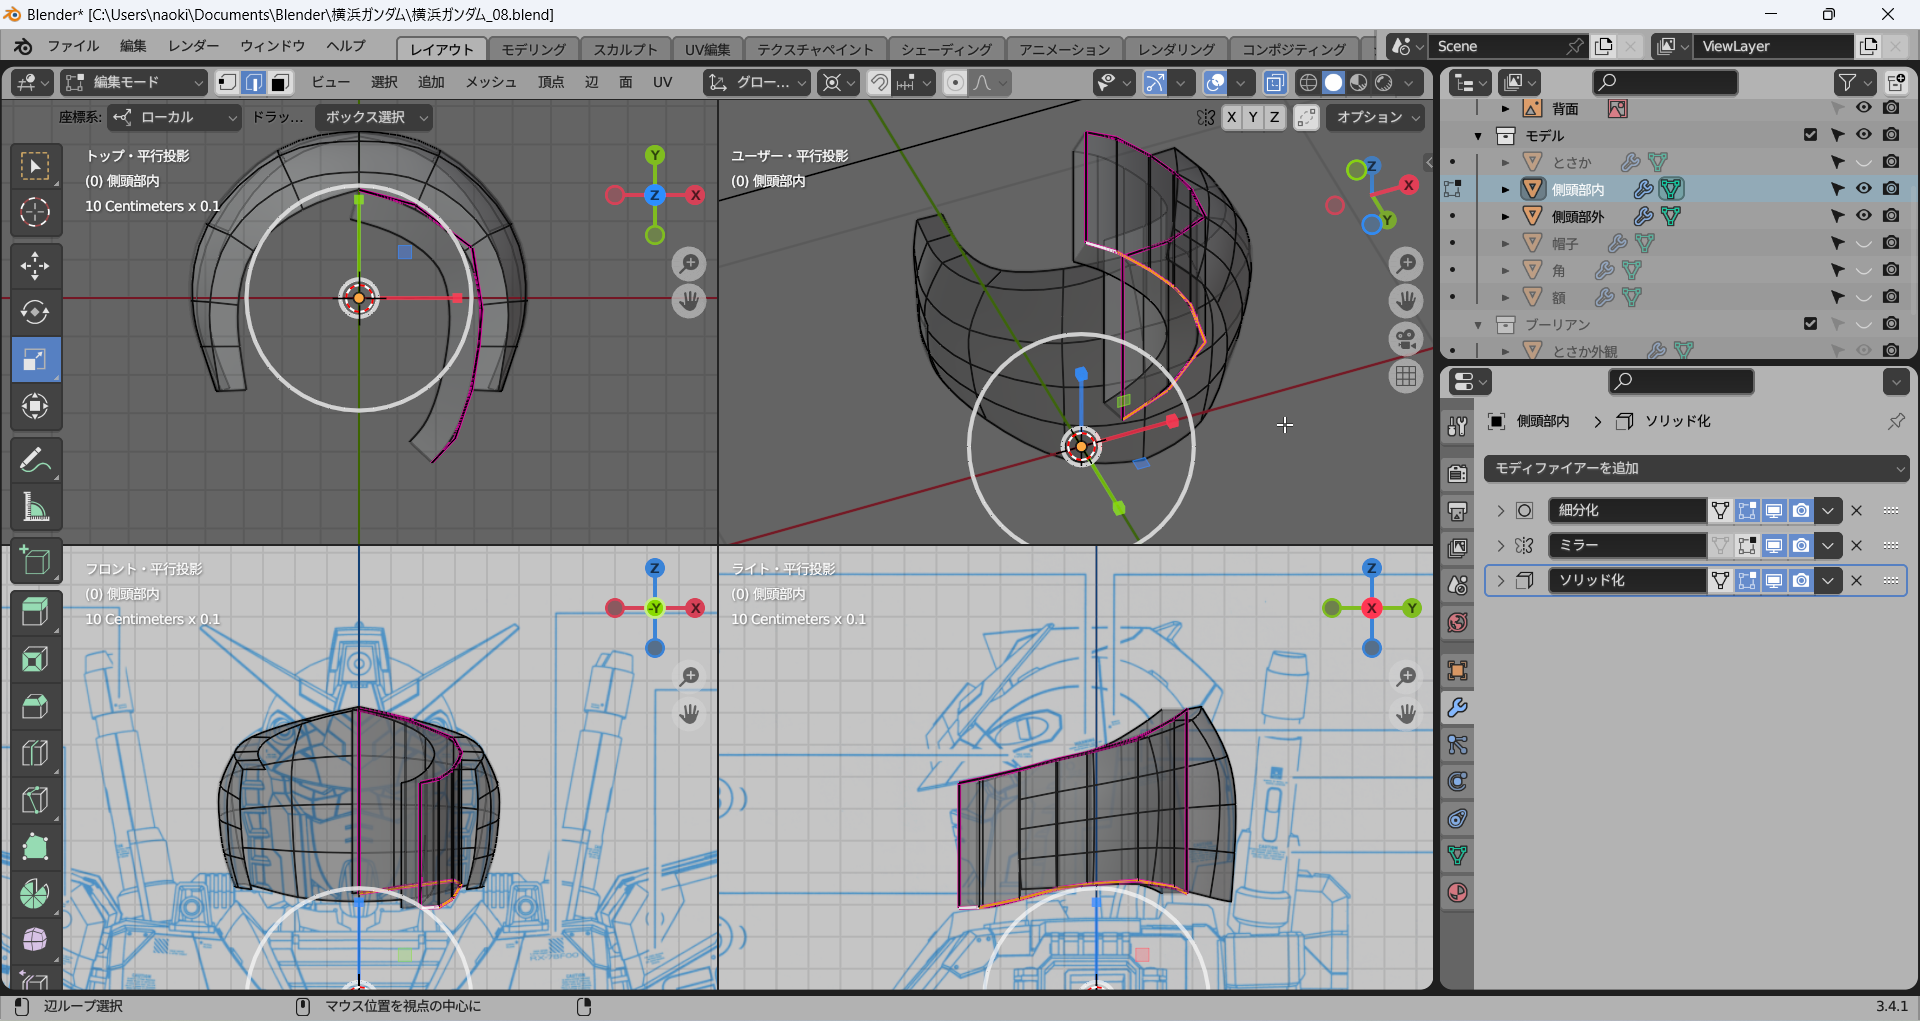
Task: Toggle X axis mirror button
Action: (x=1232, y=118)
